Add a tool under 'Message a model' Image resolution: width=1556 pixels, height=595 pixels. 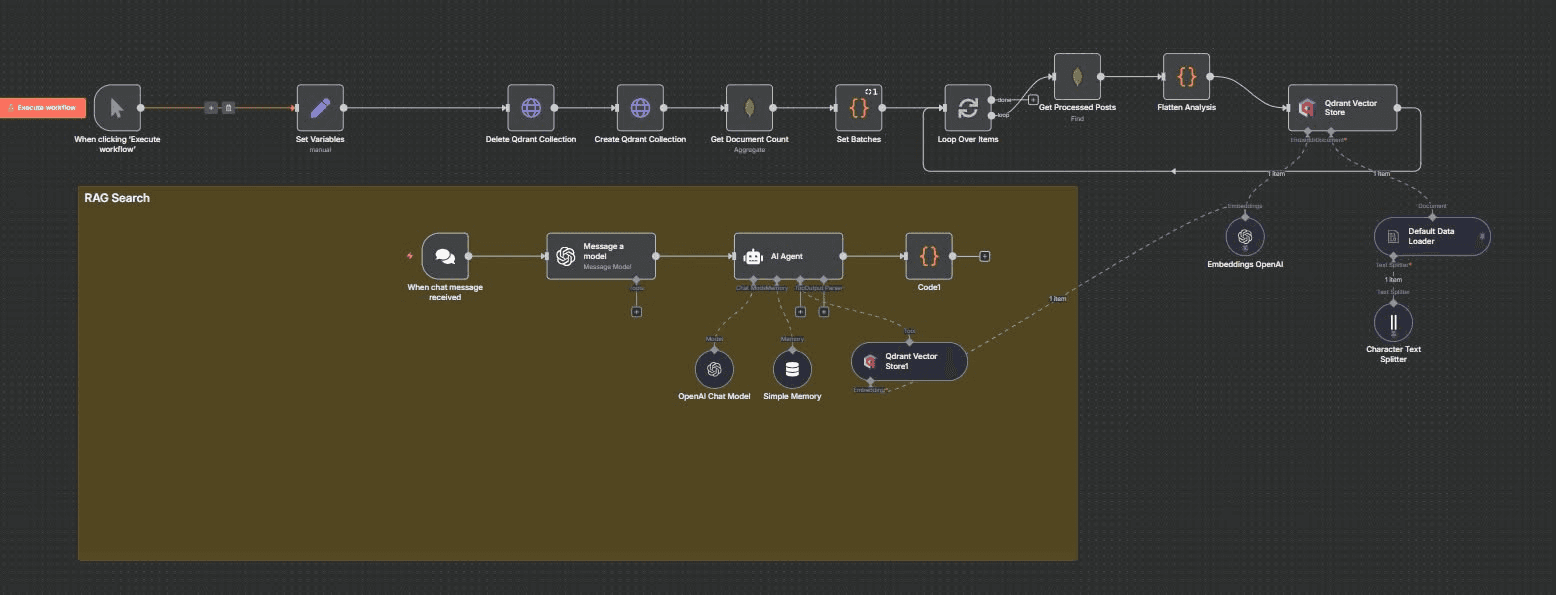tap(637, 311)
